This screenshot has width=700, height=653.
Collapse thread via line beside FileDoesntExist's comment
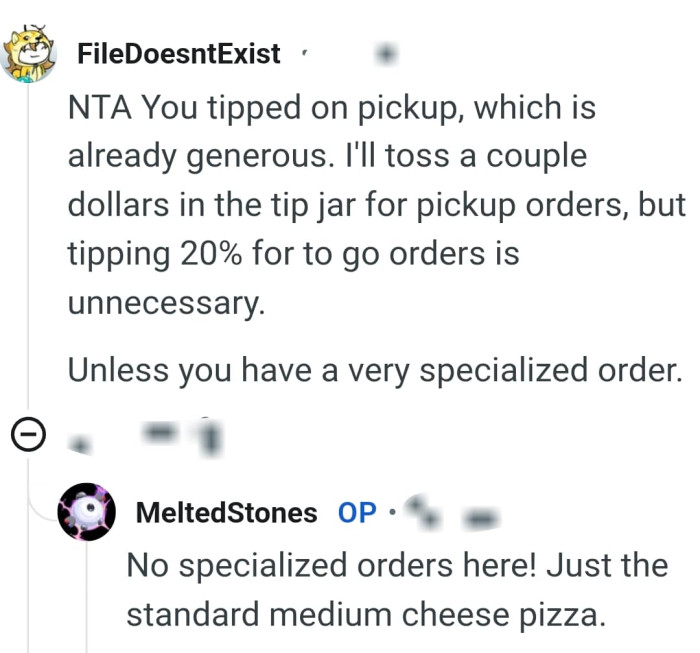(28, 250)
